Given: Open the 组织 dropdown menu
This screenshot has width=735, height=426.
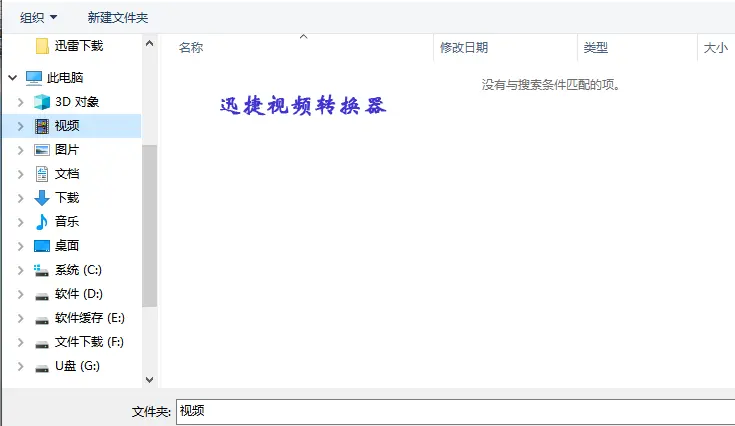Looking at the screenshot, I should point(38,18).
